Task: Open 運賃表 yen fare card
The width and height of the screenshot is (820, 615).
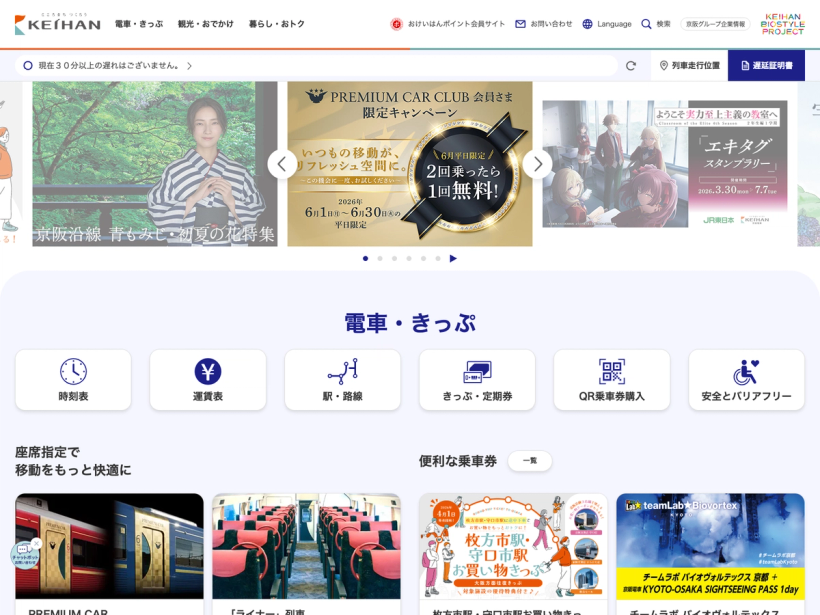Action: click(208, 380)
